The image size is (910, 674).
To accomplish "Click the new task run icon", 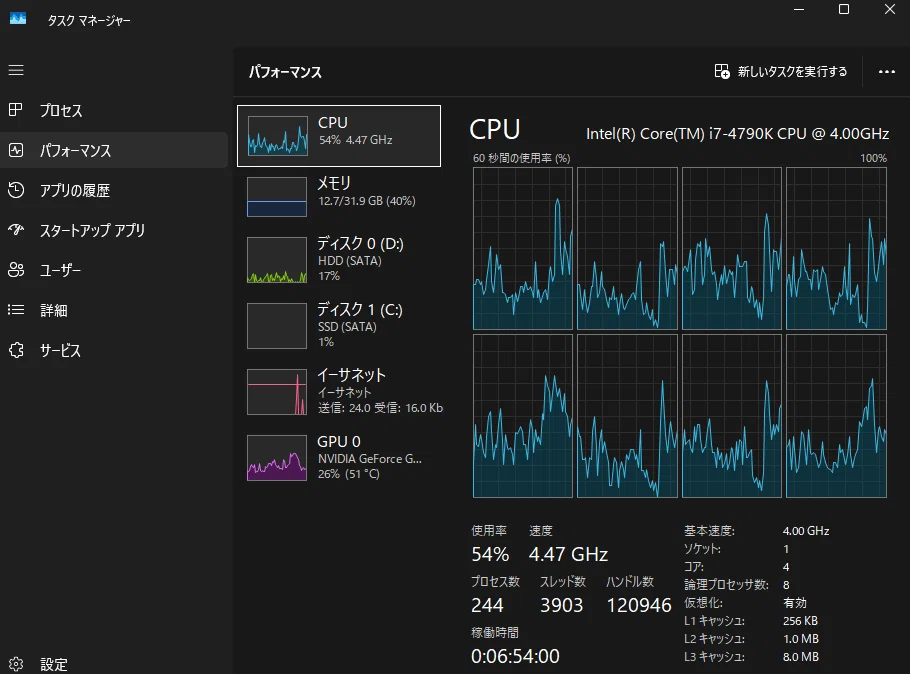I will (x=722, y=71).
